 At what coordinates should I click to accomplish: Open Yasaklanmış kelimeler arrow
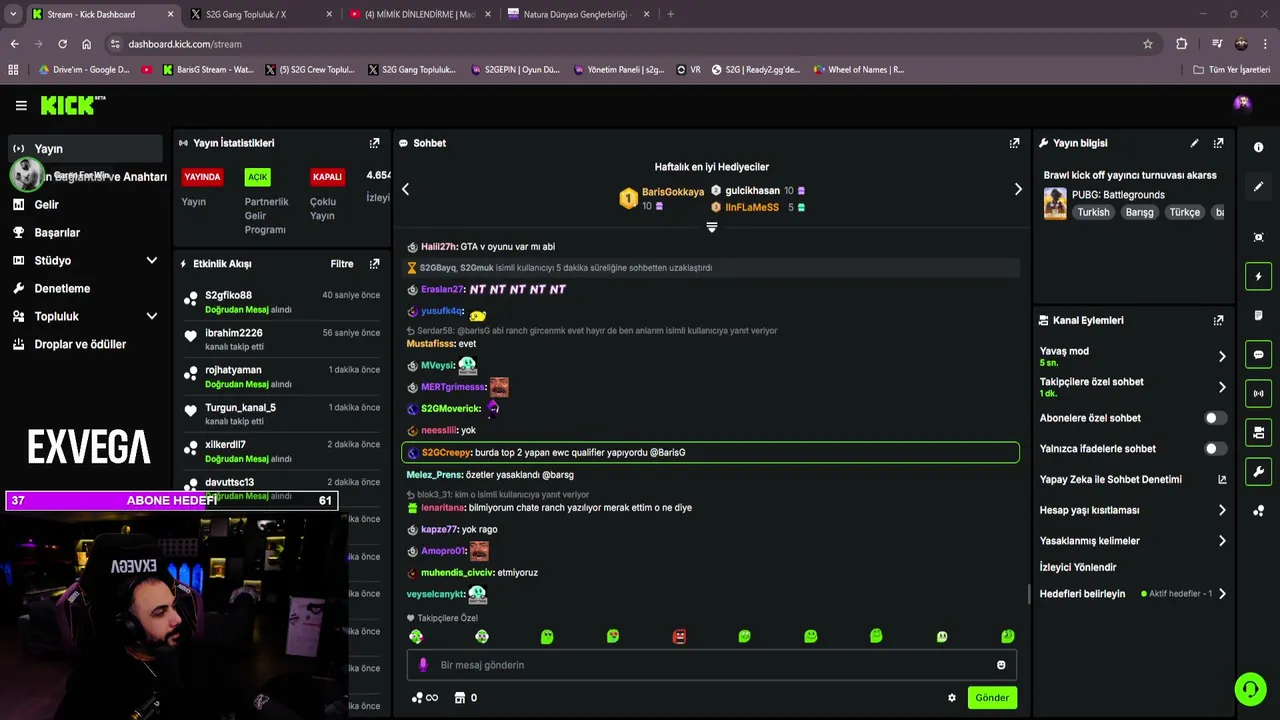1222,541
